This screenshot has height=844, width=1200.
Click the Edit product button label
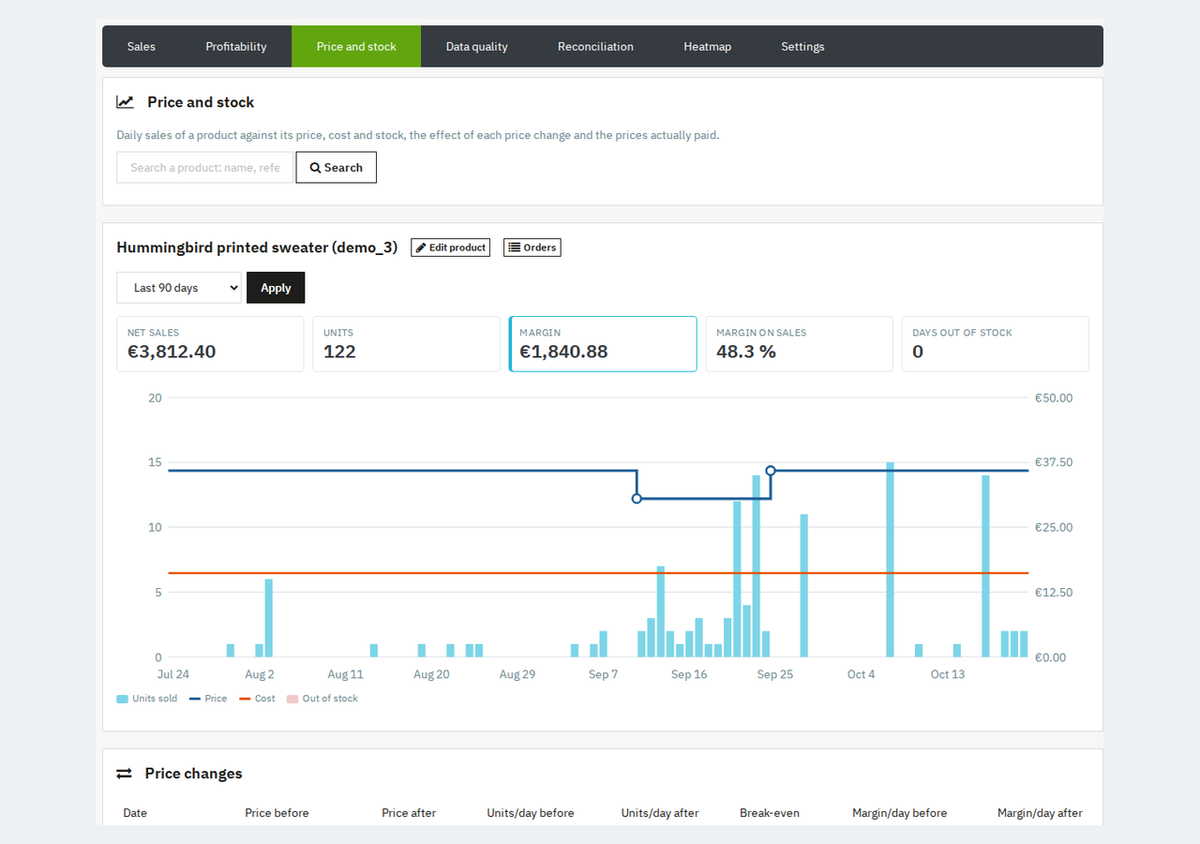point(458,247)
